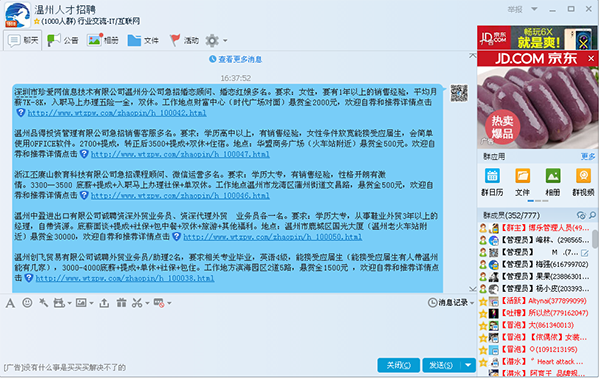
Task: Click the member view icon beside search in 群成员
Action: 581,215
